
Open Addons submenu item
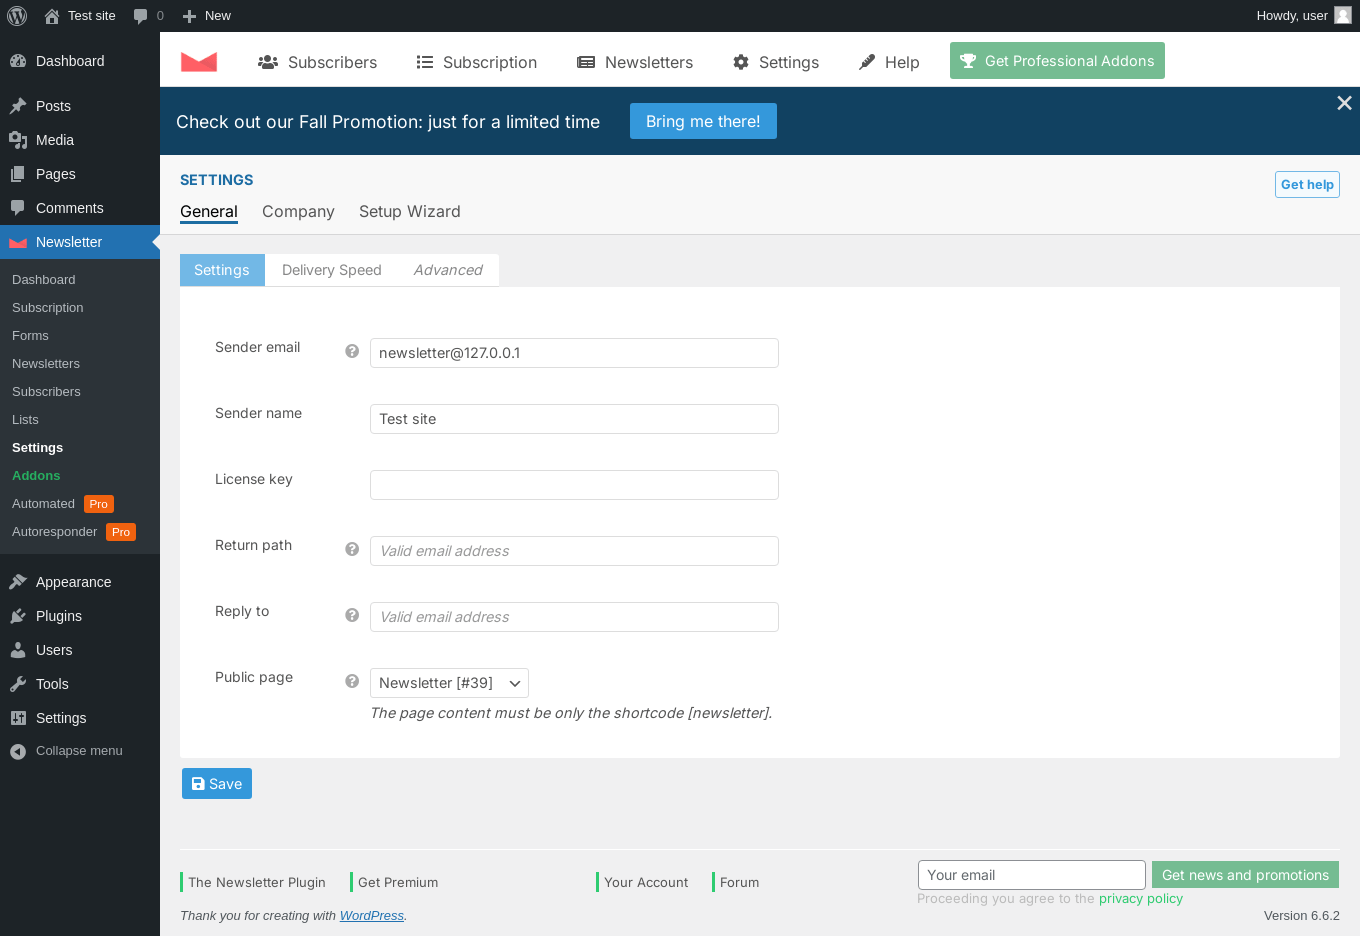[80, 476]
